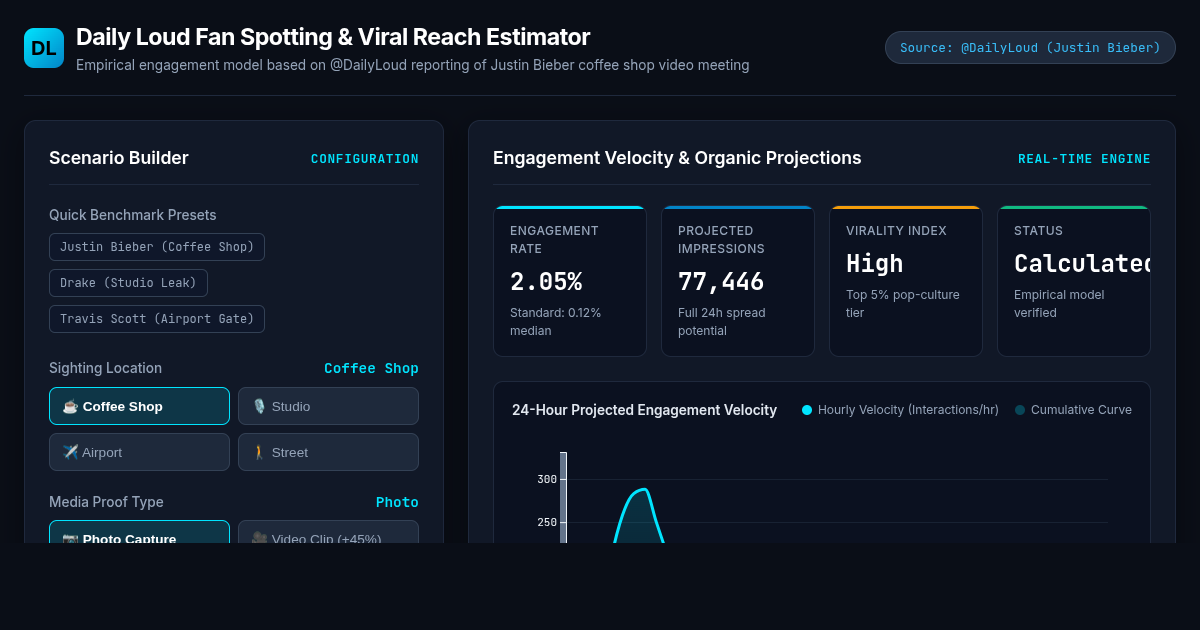Click the cyan Photo proof type value

(x=397, y=502)
